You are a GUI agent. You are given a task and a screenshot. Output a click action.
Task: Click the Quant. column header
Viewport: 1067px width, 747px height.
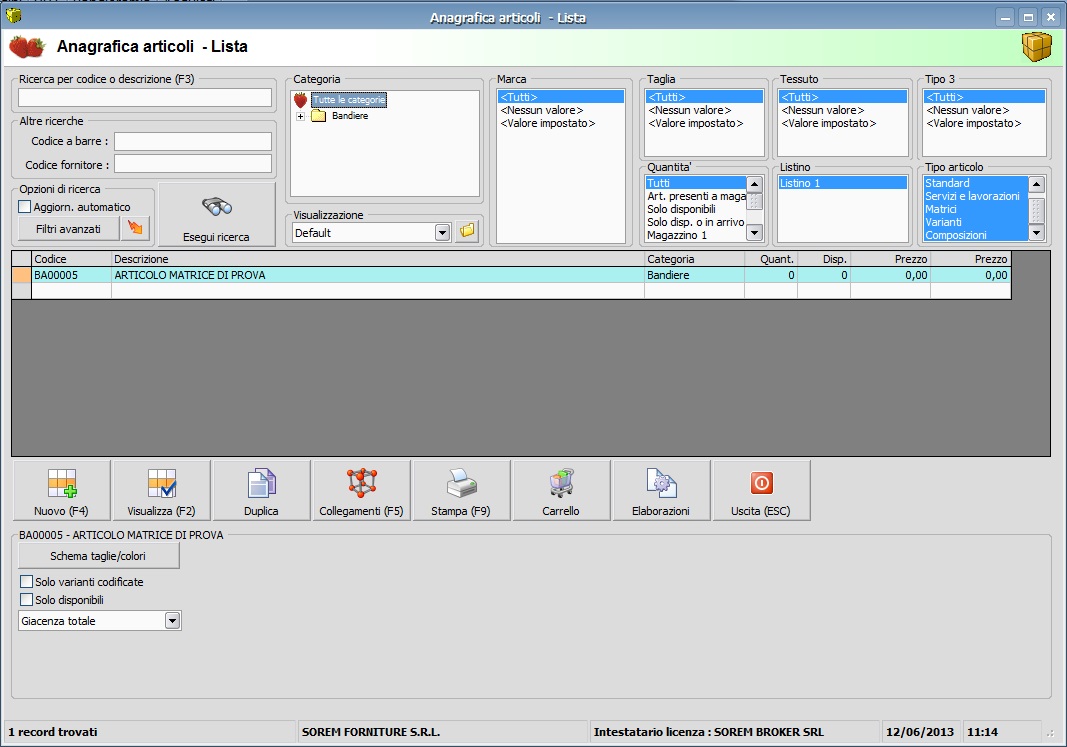770,259
